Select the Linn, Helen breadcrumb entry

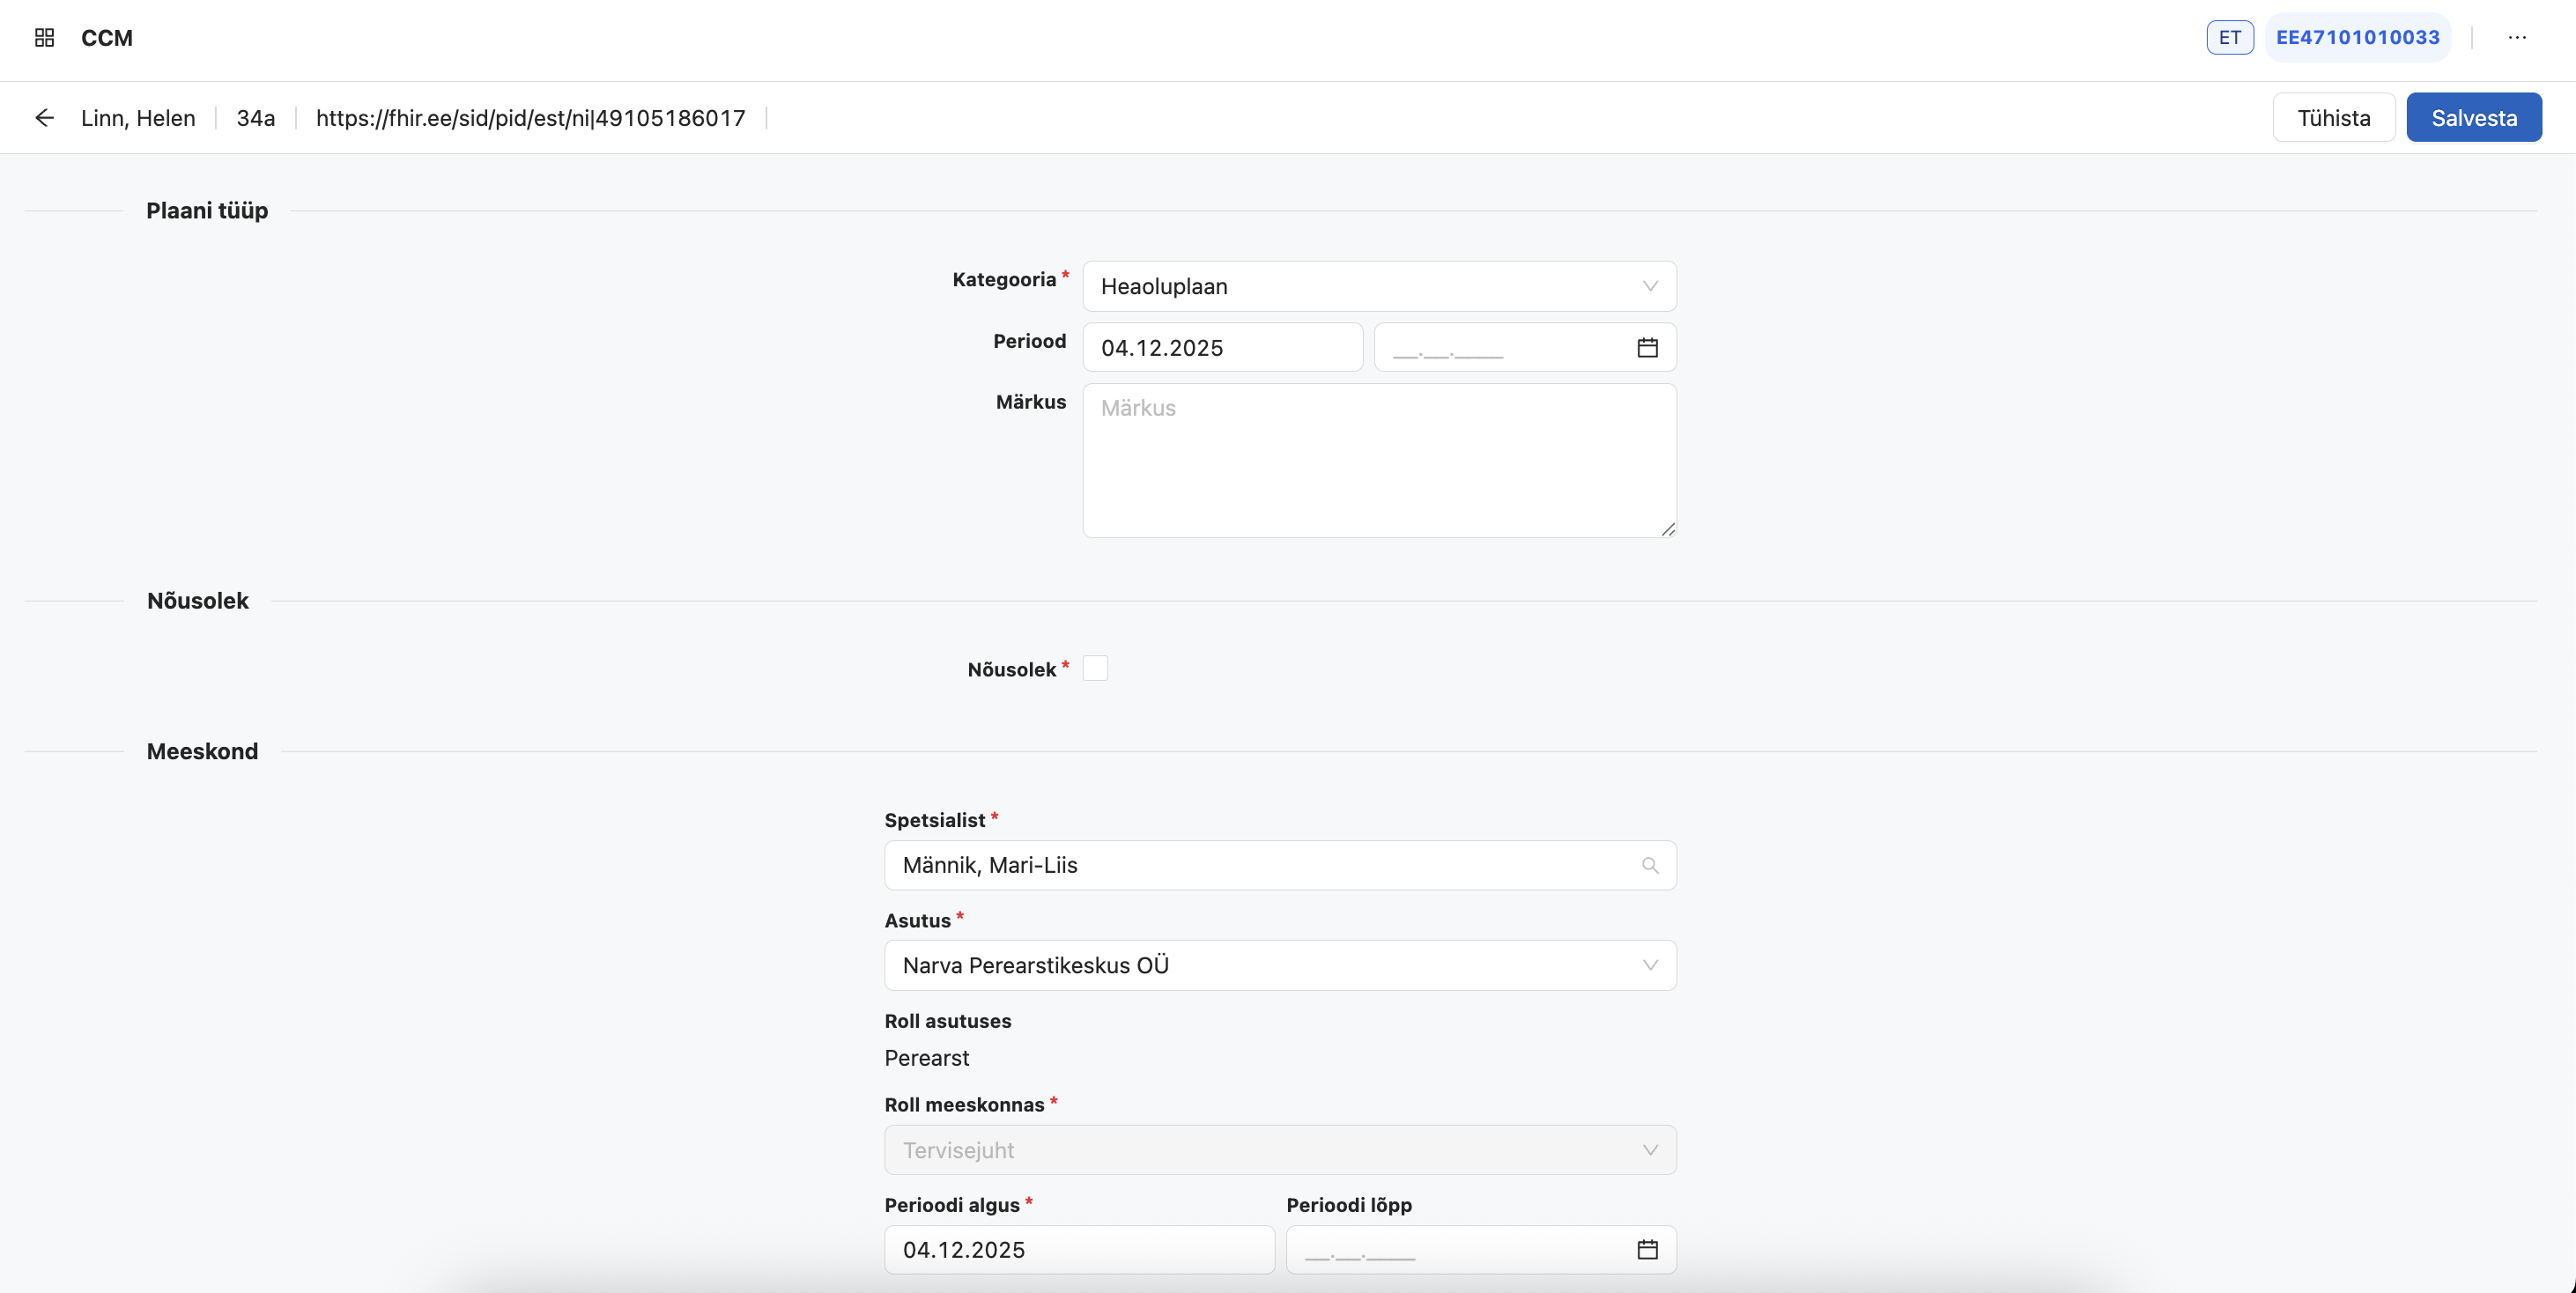(x=138, y=117)
